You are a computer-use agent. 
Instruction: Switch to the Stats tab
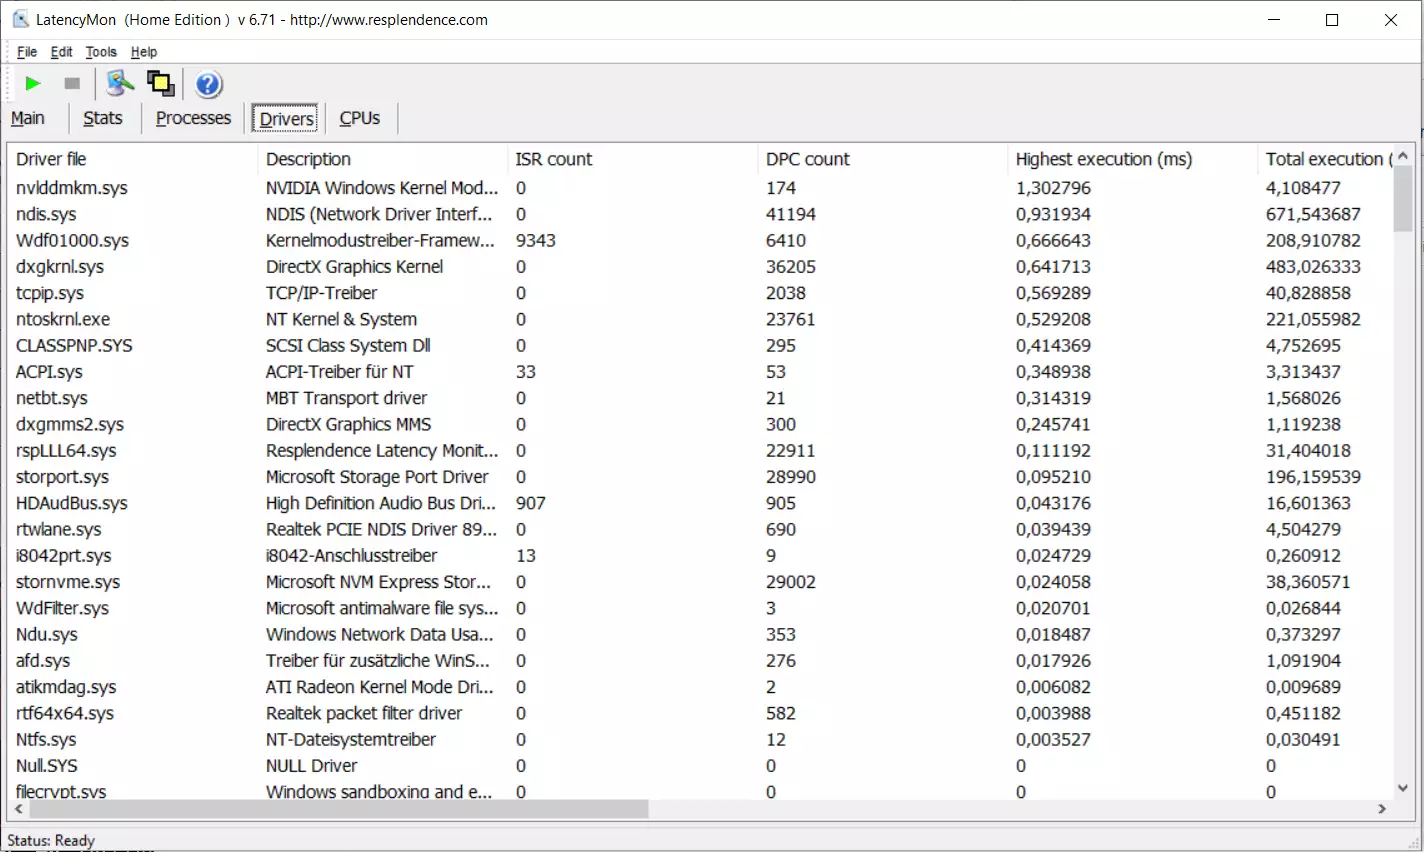pos(103,118)
